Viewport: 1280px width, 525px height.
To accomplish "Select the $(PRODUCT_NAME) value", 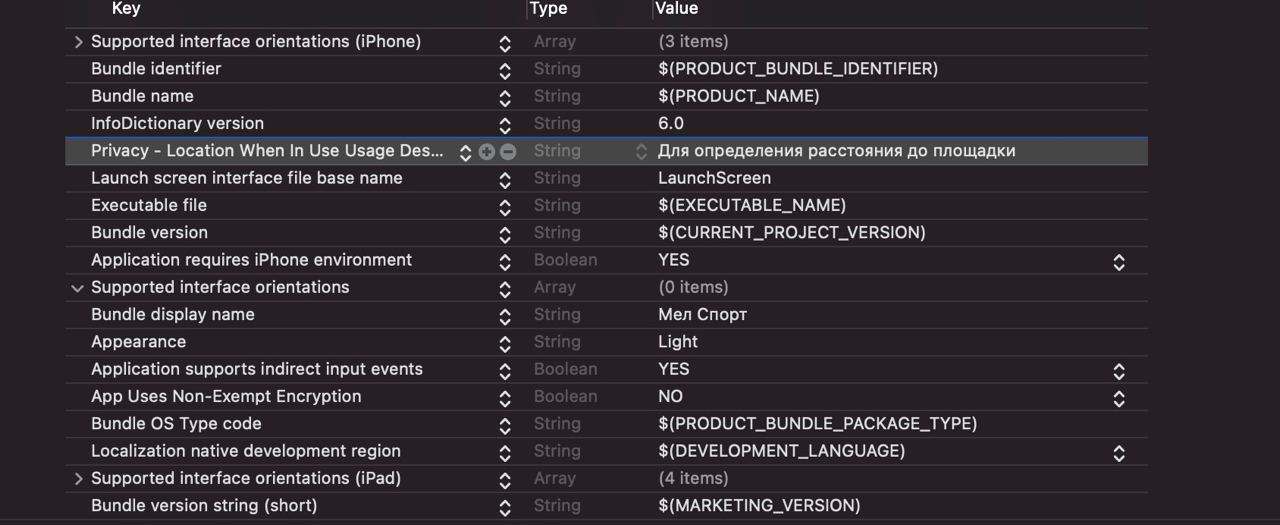I will pyautogui.click(x=739, y=96).
